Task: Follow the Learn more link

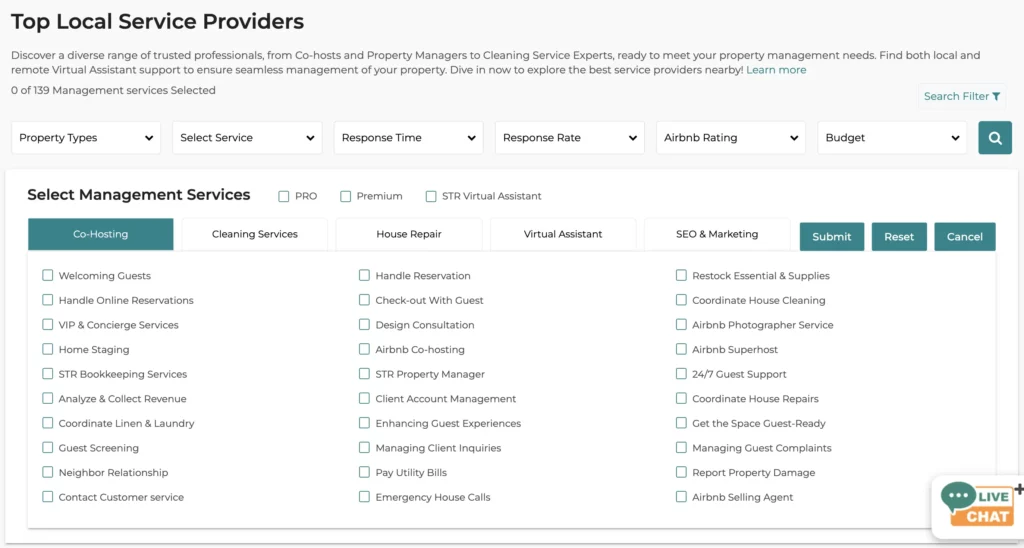Action: 776,70
